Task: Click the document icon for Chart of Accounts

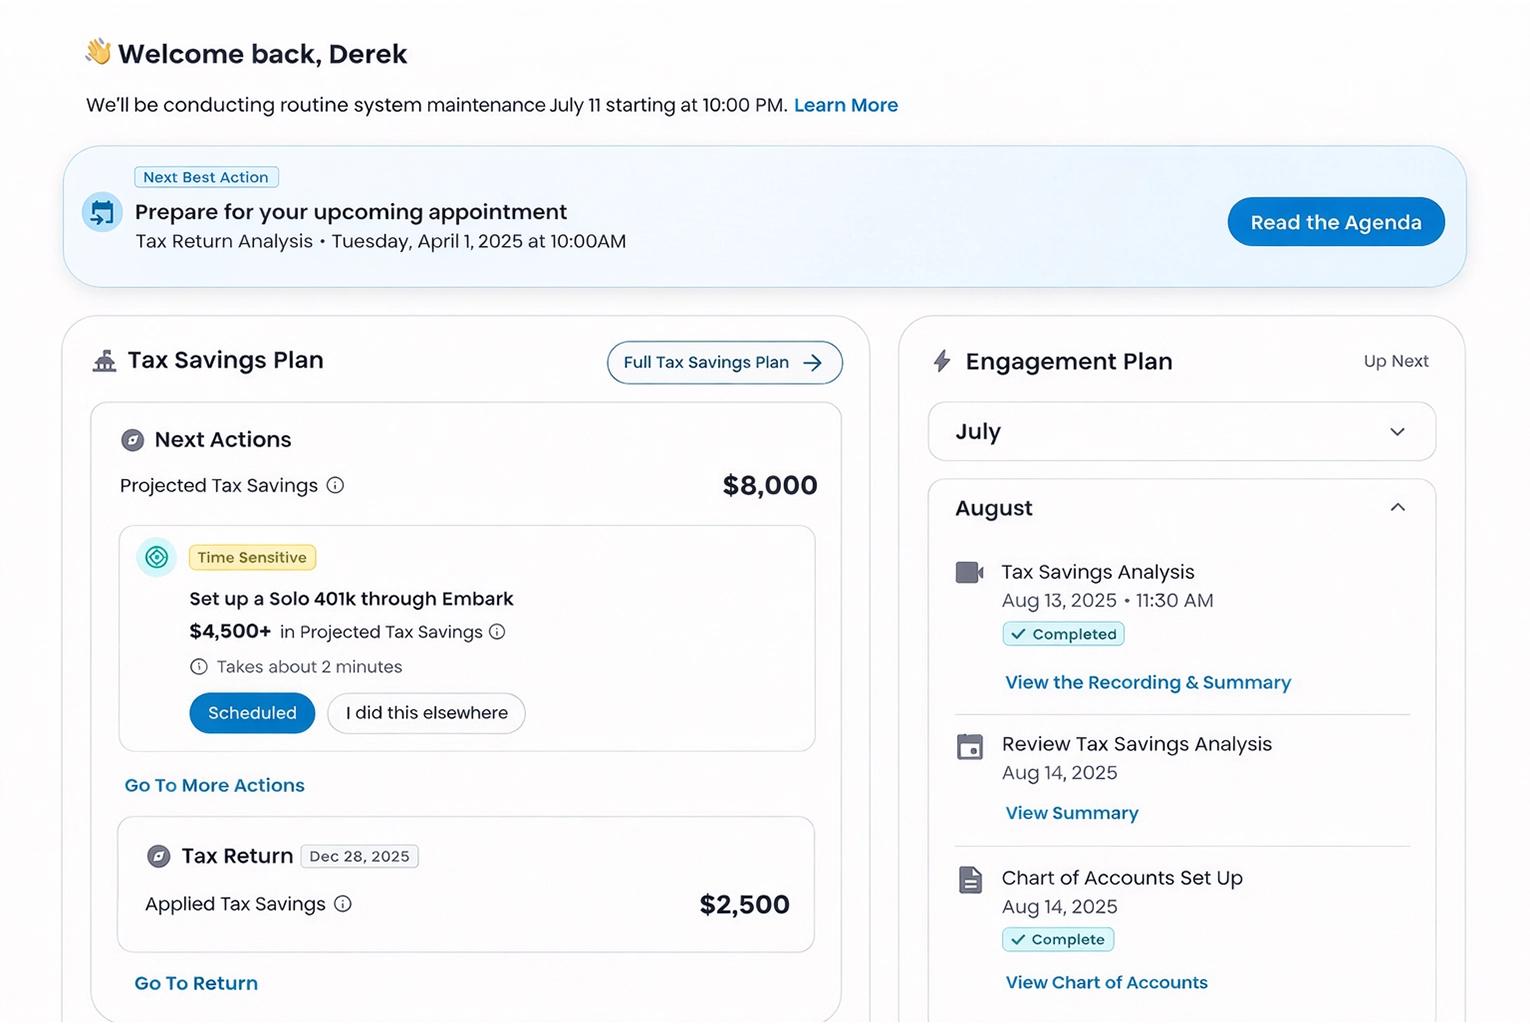Action: (970, 880)
